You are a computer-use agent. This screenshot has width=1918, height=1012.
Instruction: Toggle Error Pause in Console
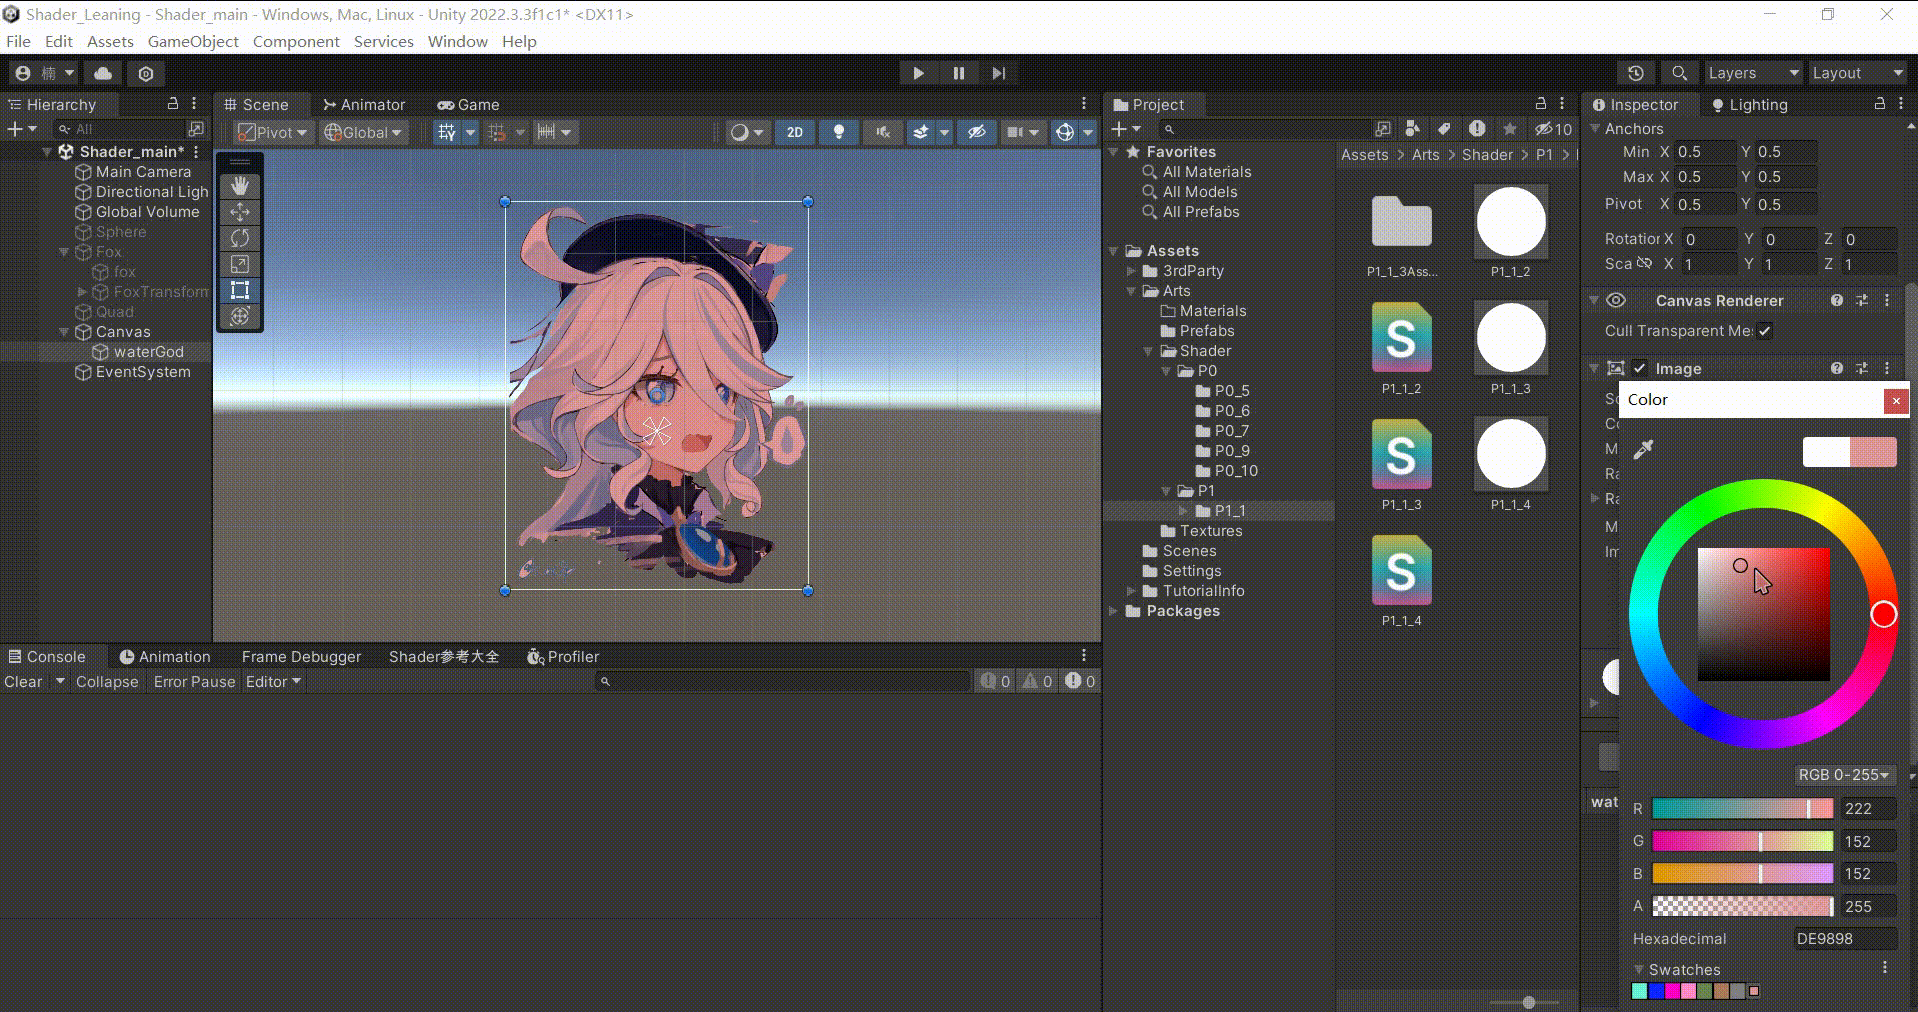pyautogui.click(x=194, y=682)
